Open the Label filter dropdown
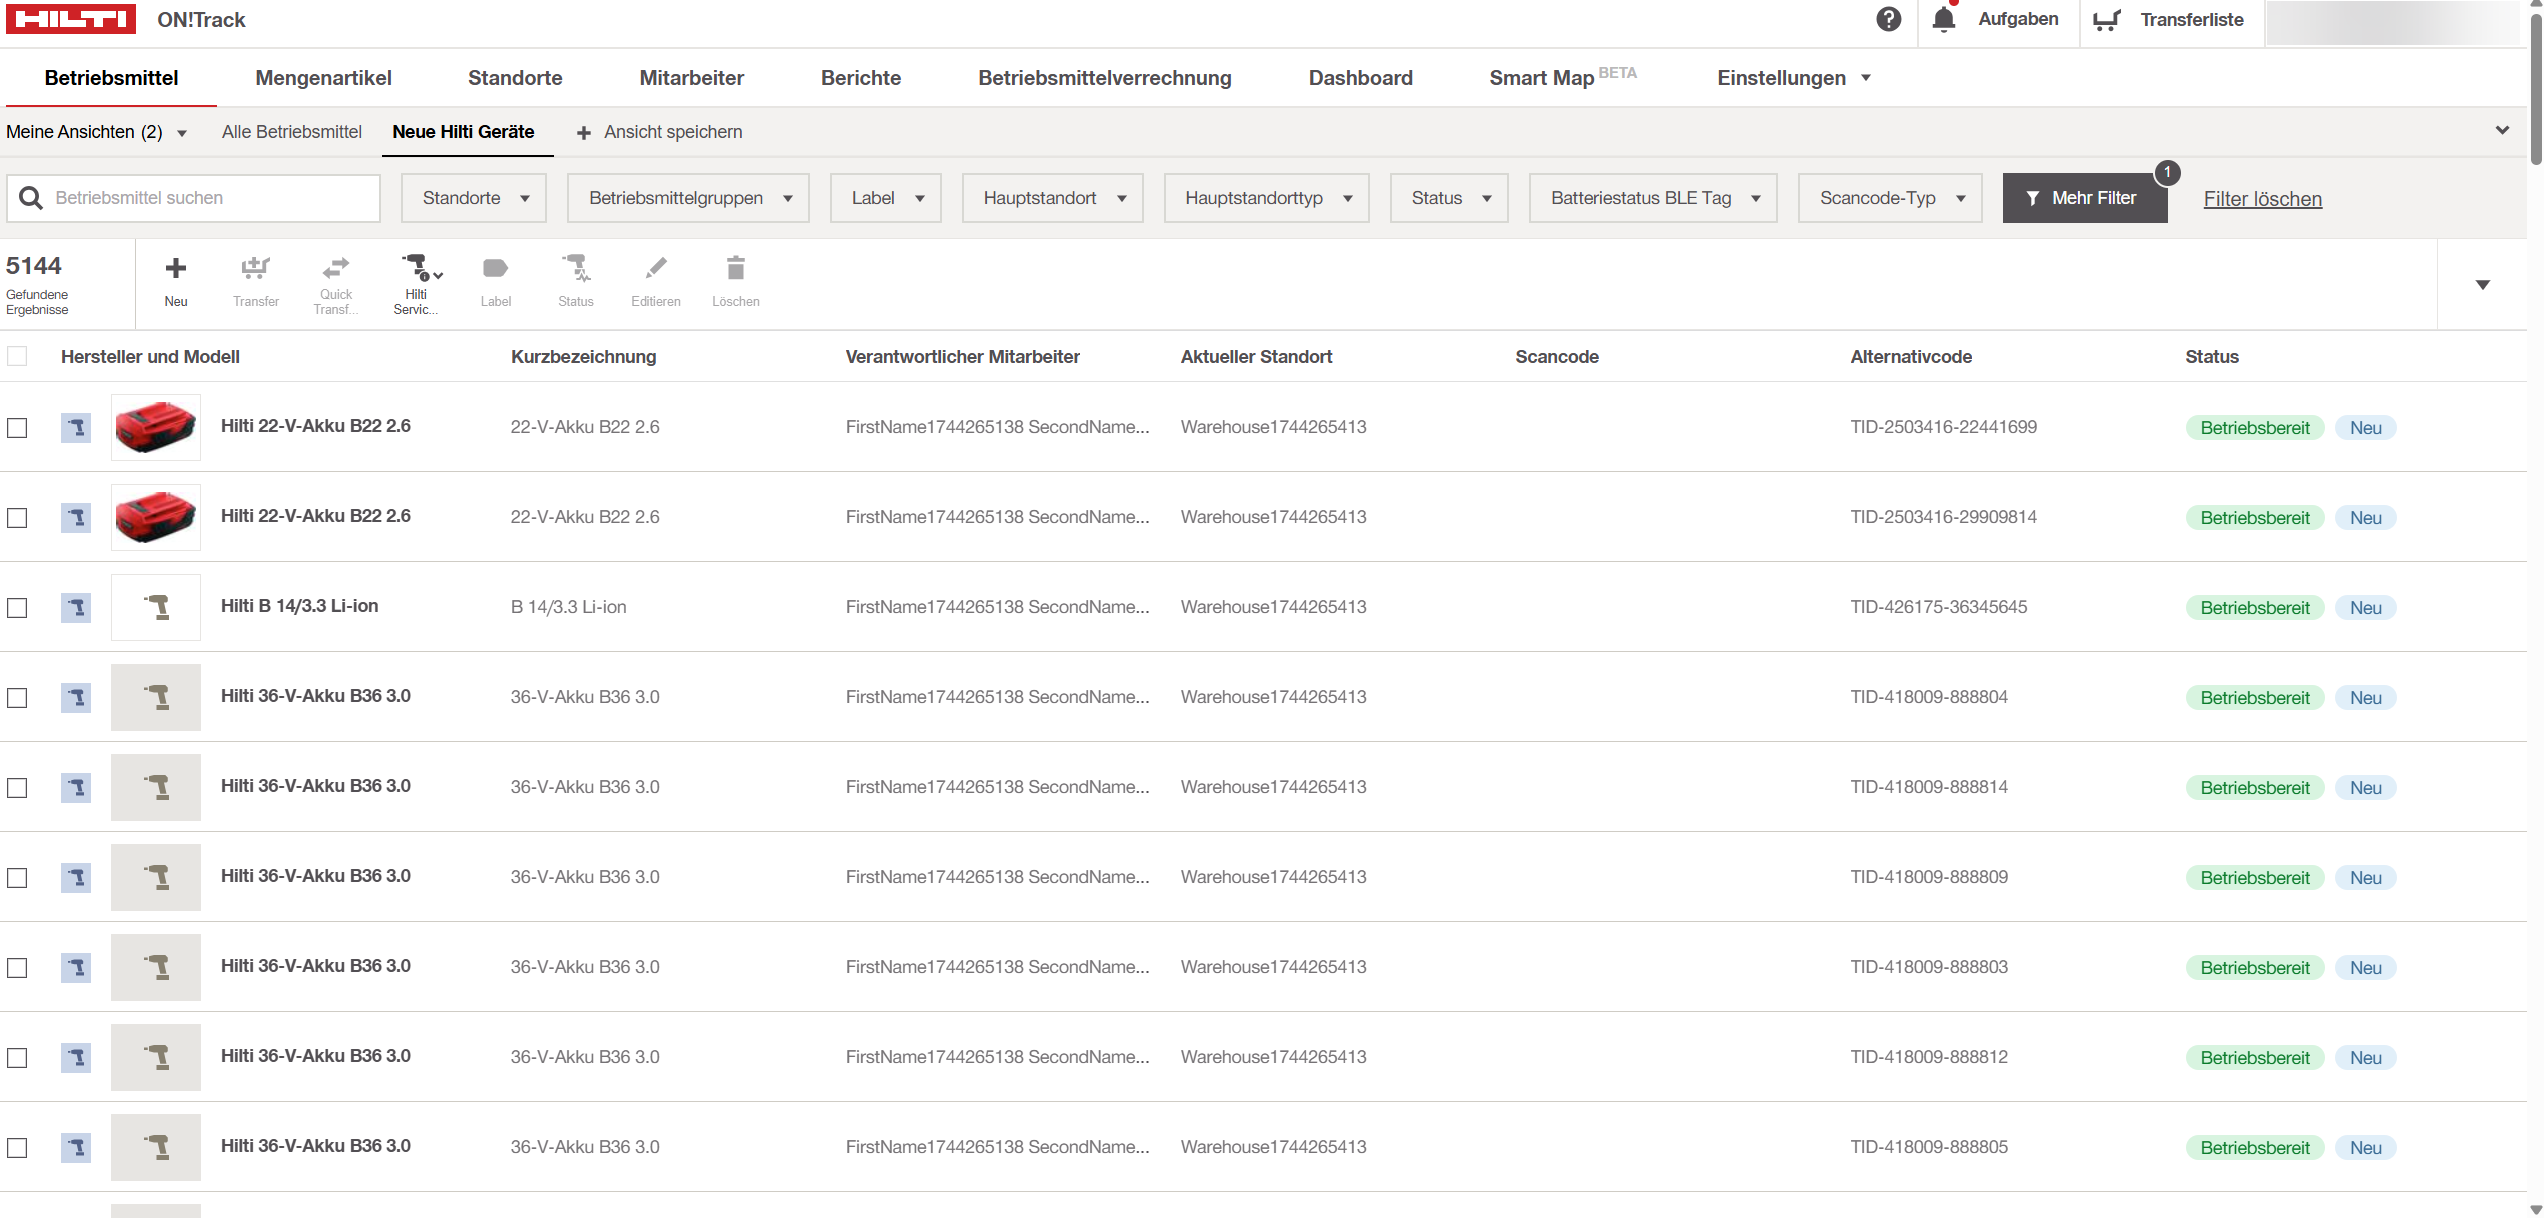The height and width of the screenshot is (1218, 2544). coord(886,198)
